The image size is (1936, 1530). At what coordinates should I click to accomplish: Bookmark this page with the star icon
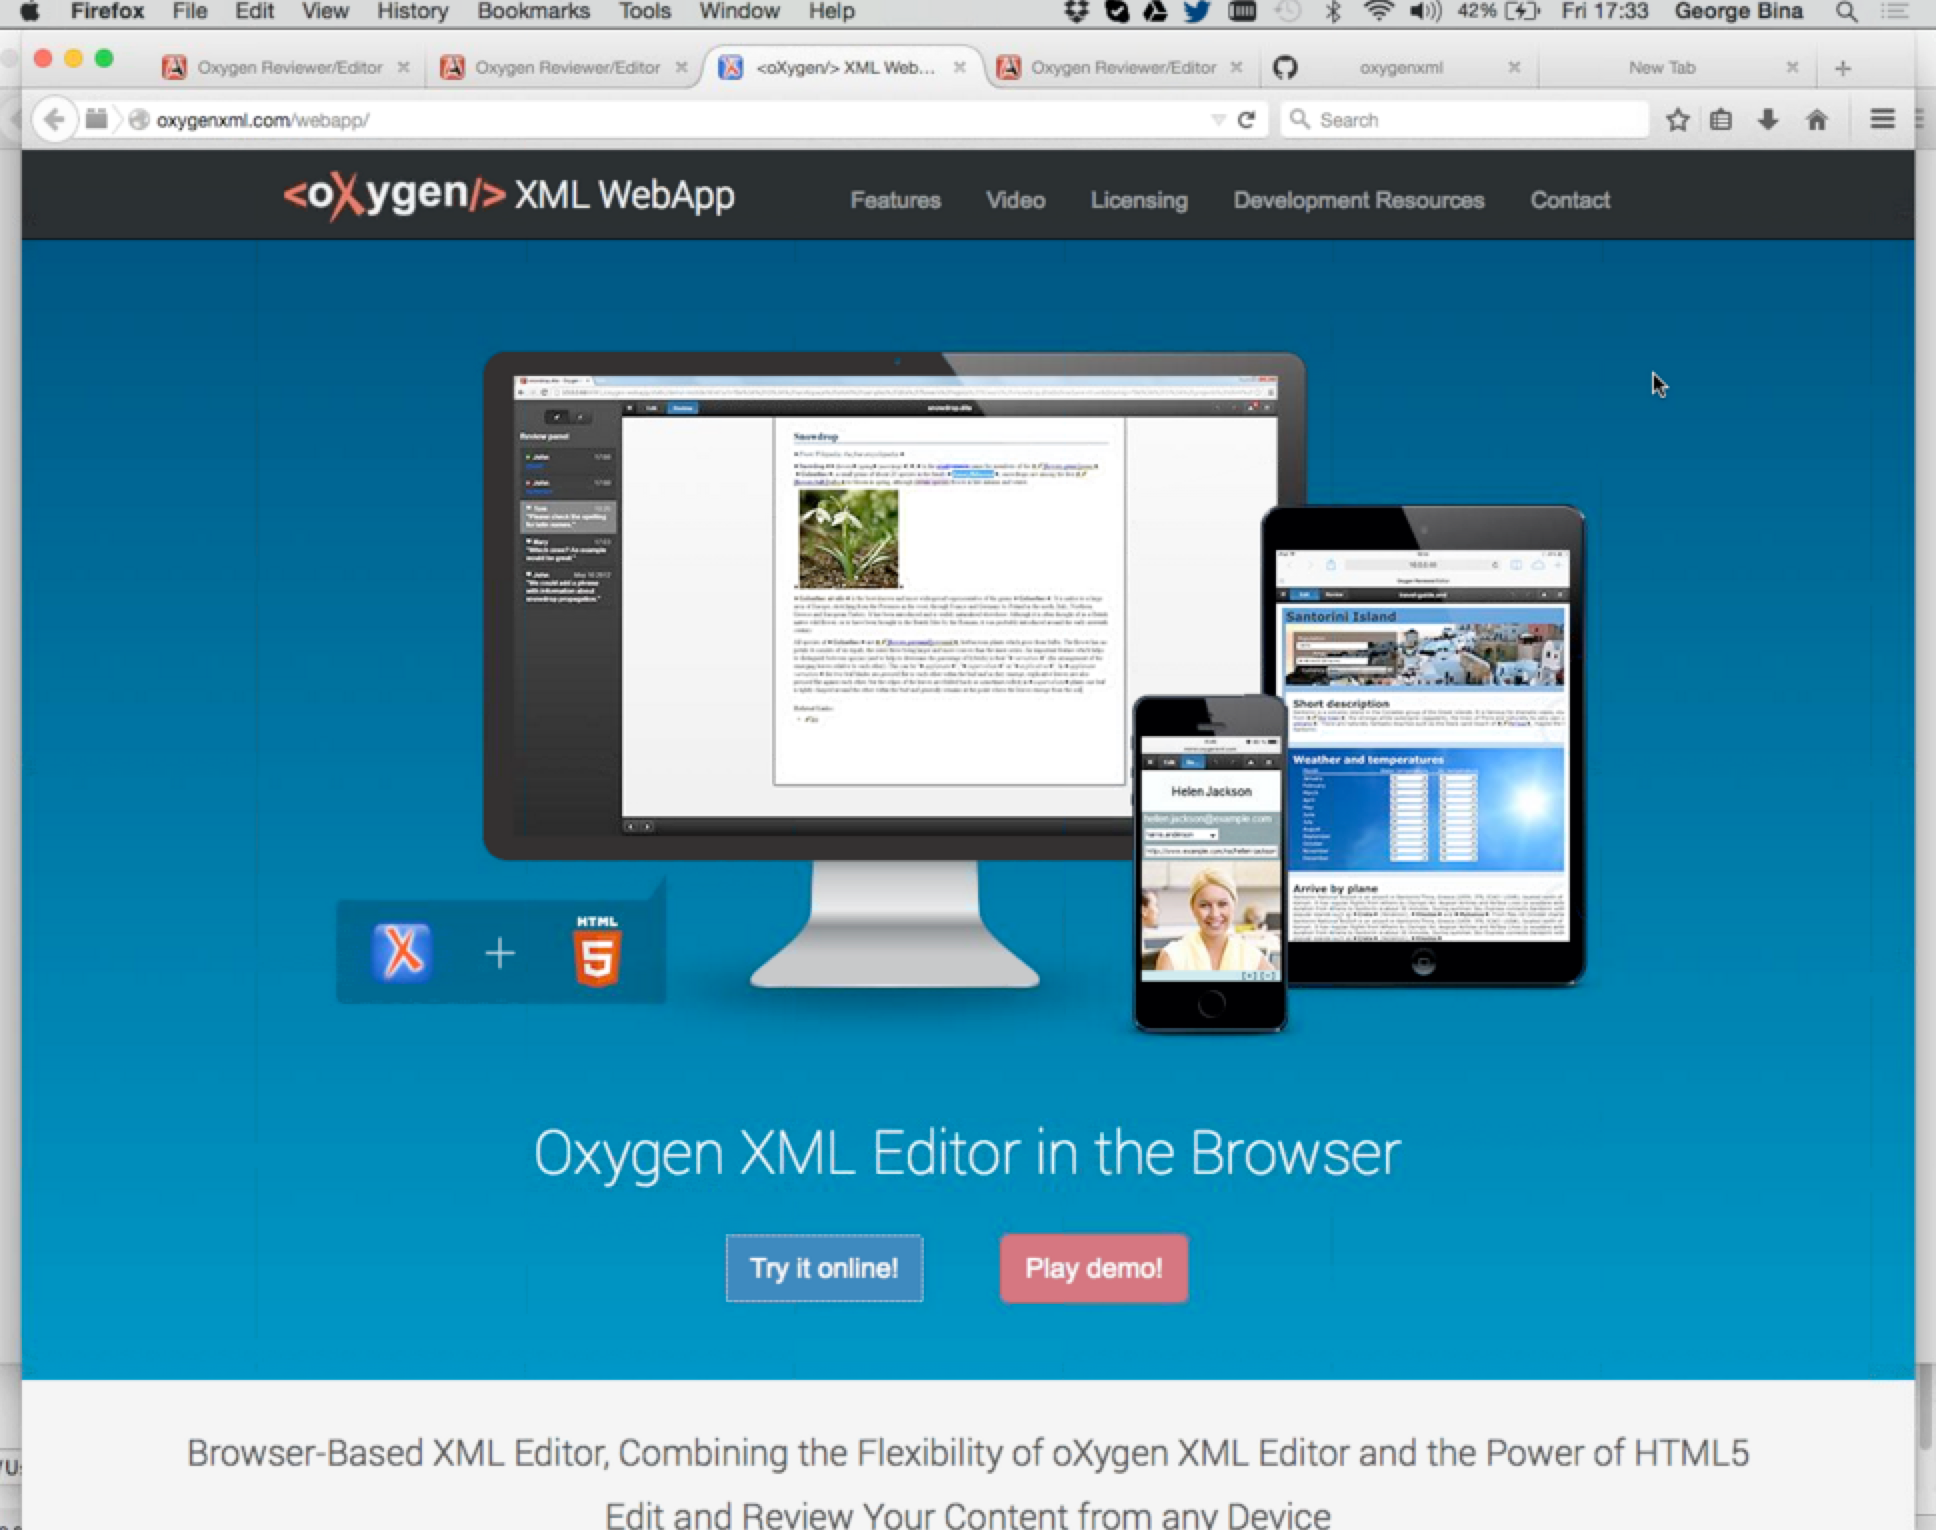pyautogui.click(x=1678, y=120)
